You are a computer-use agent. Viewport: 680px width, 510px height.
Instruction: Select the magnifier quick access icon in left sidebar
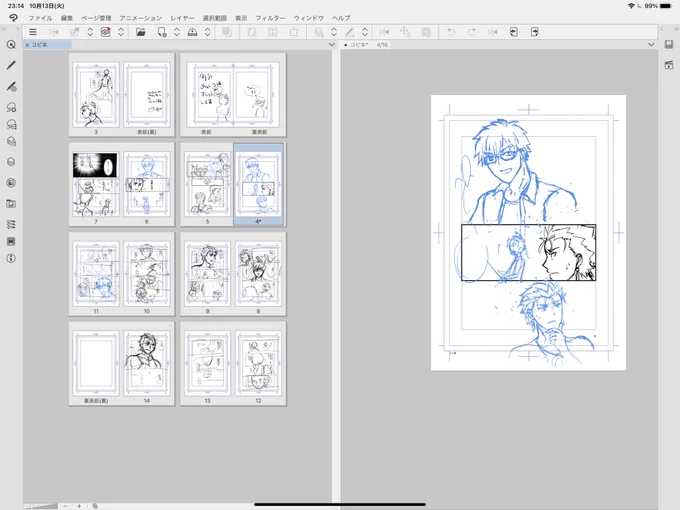coord(11,45)
